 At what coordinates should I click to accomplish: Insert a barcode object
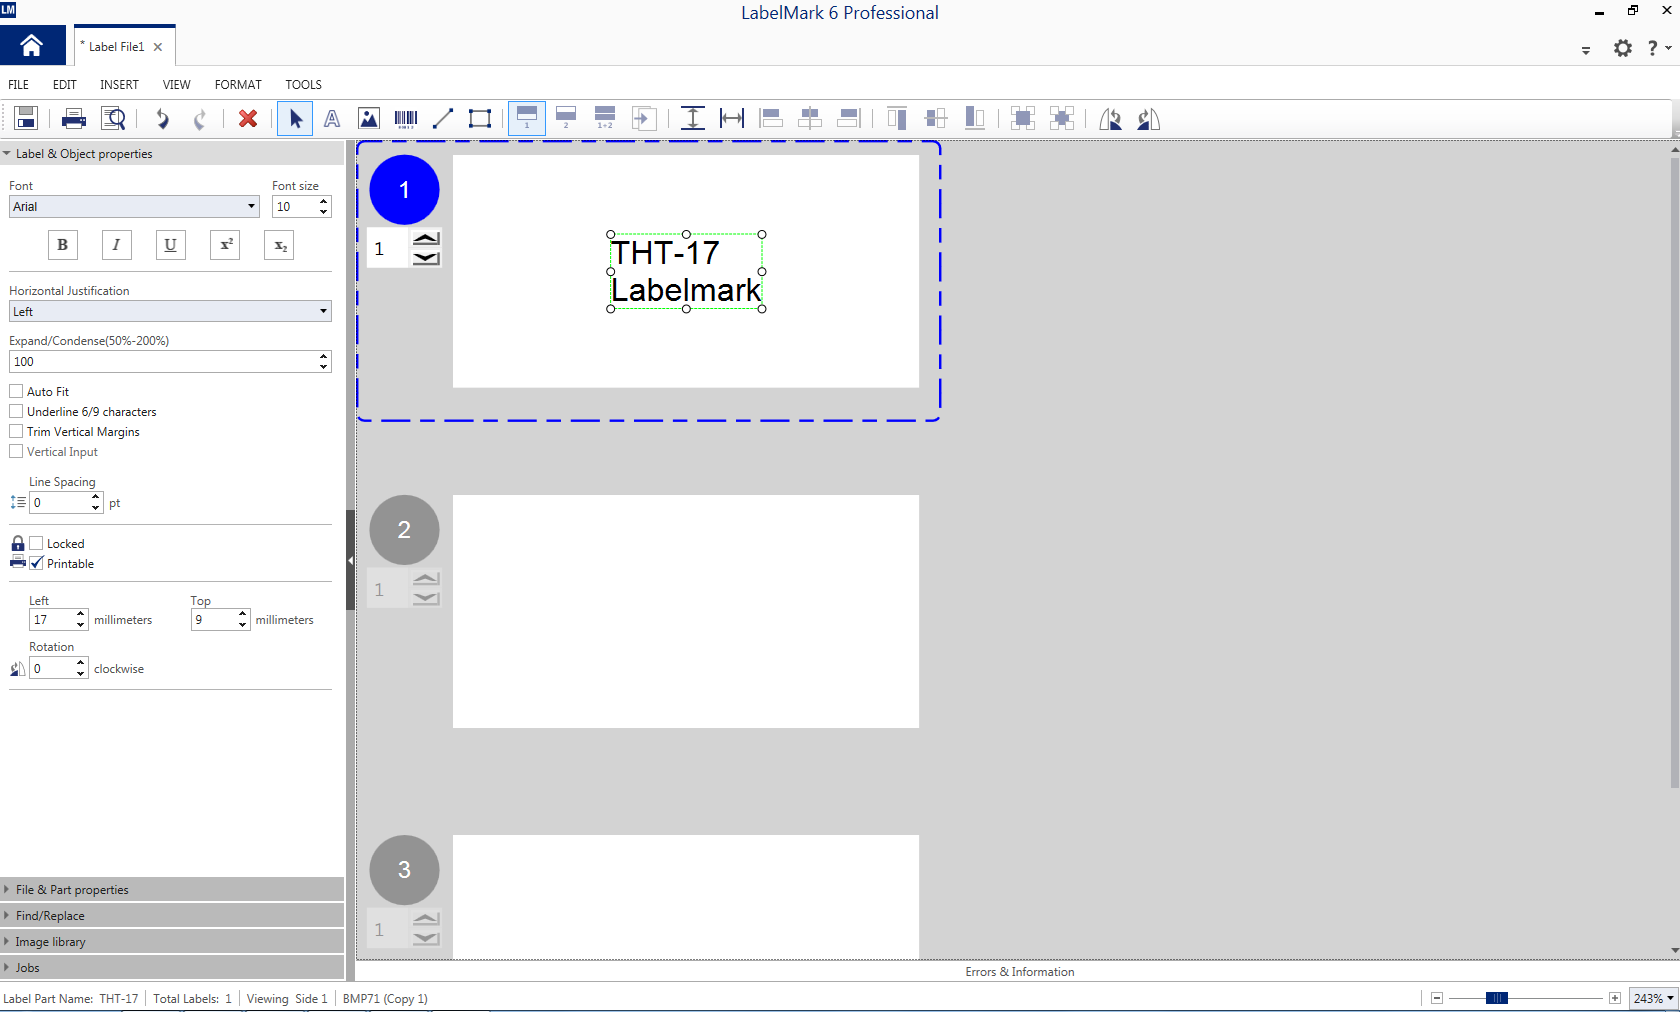[x=406, y=119]
